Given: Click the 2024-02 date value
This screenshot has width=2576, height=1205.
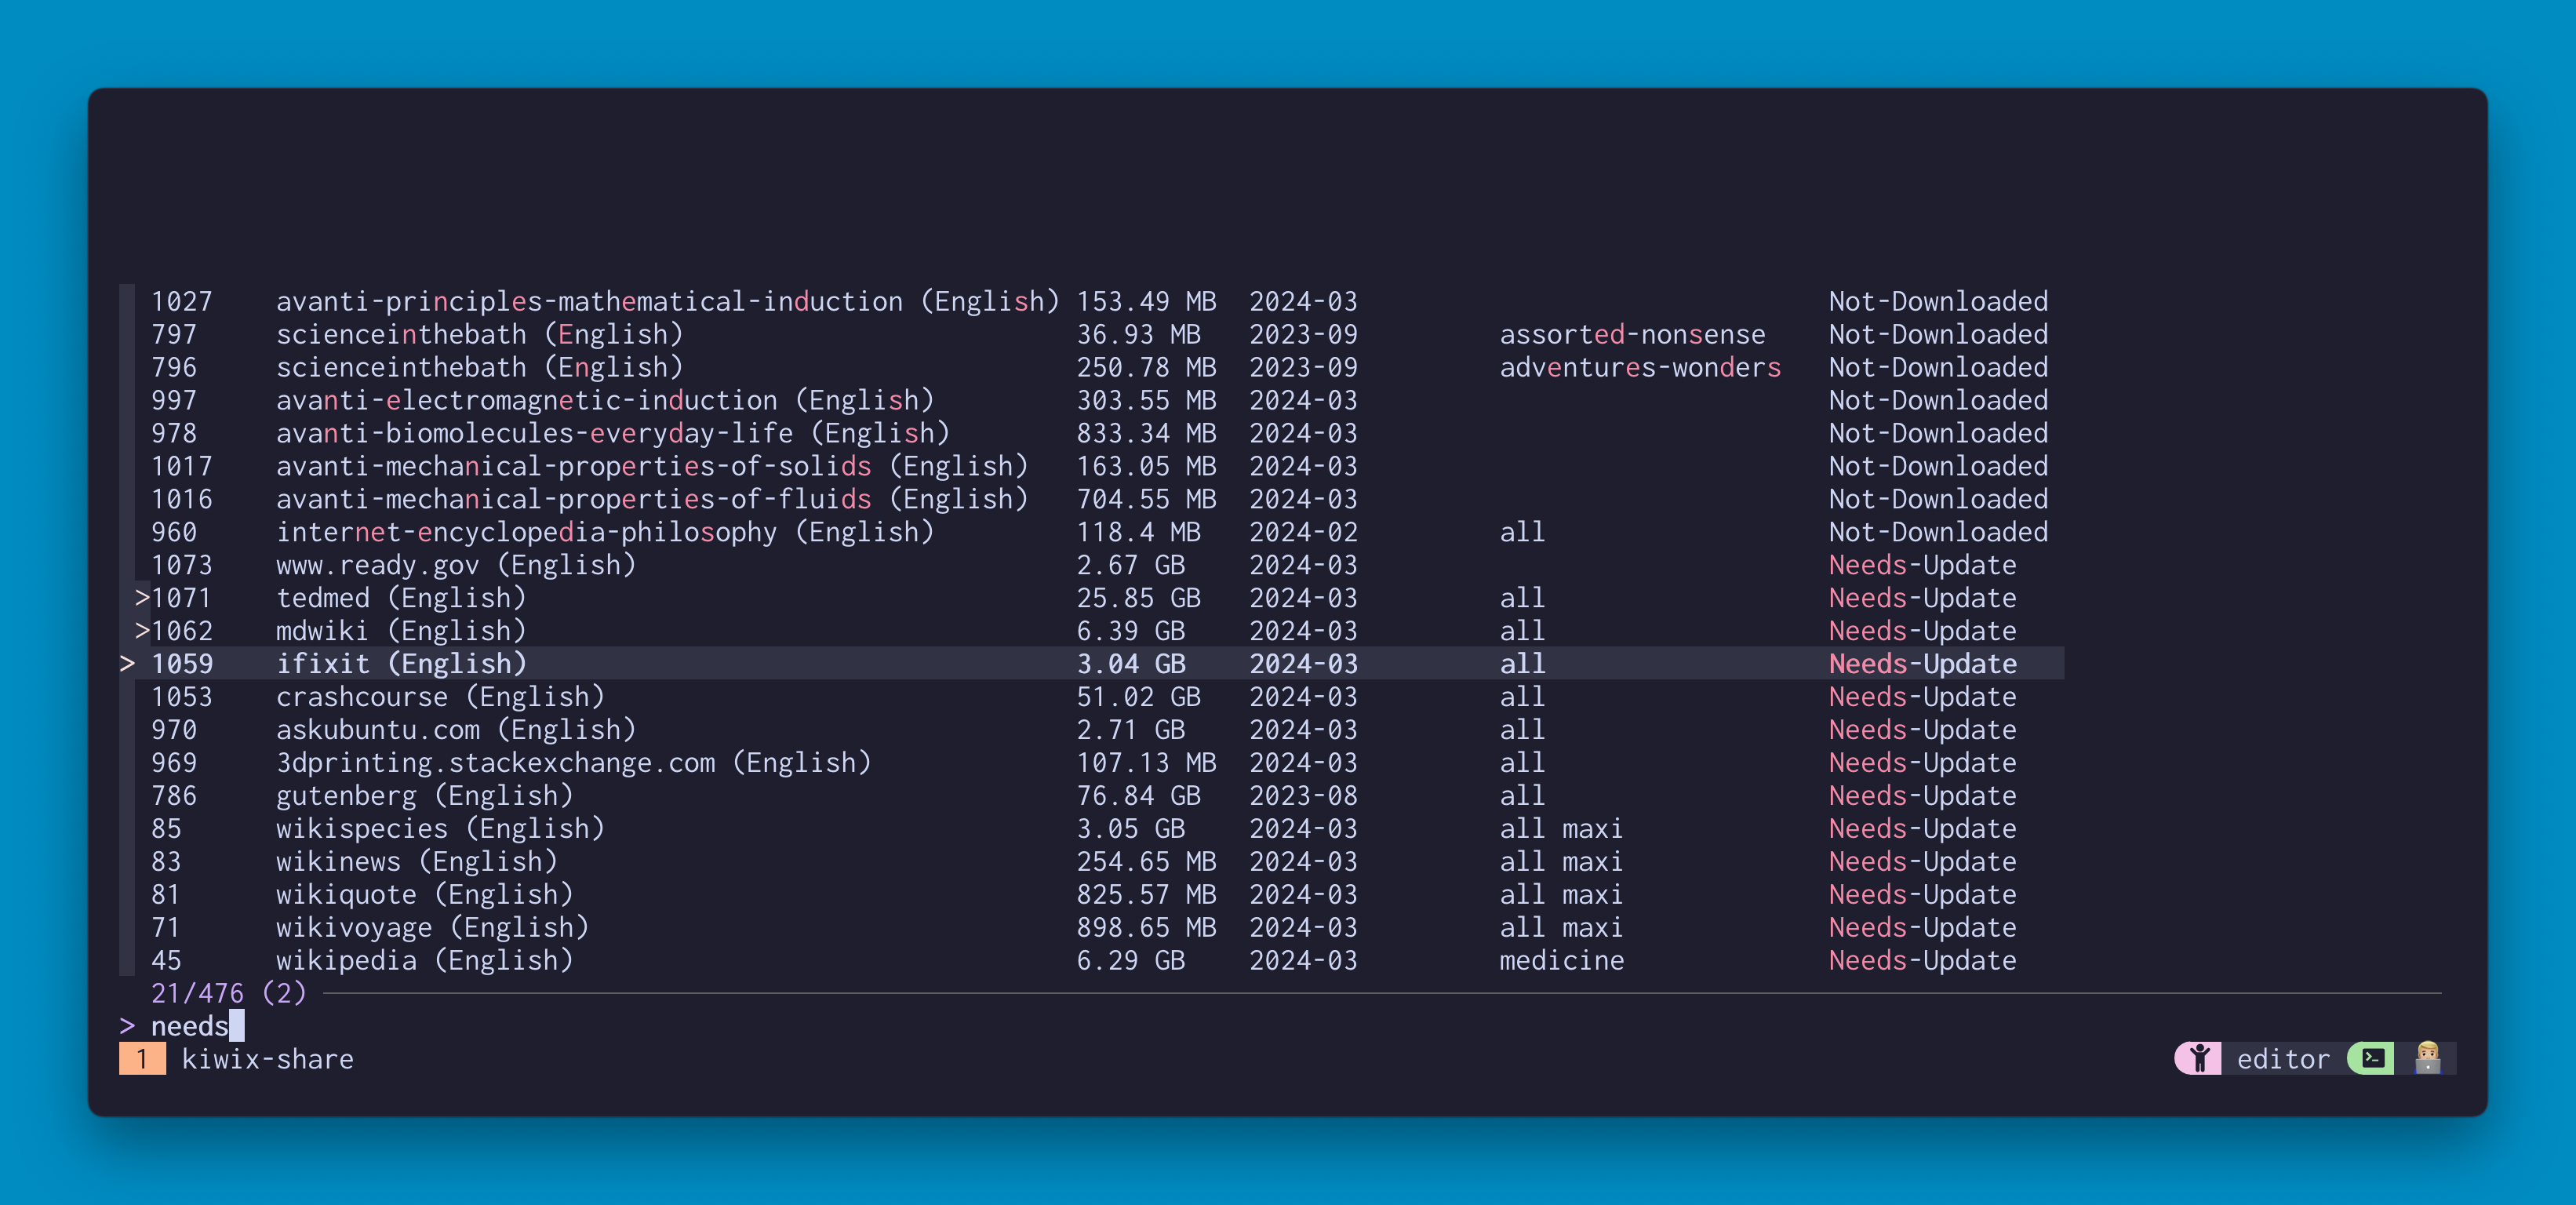Looking at the screenshot, I should (x=1303, y=532).
